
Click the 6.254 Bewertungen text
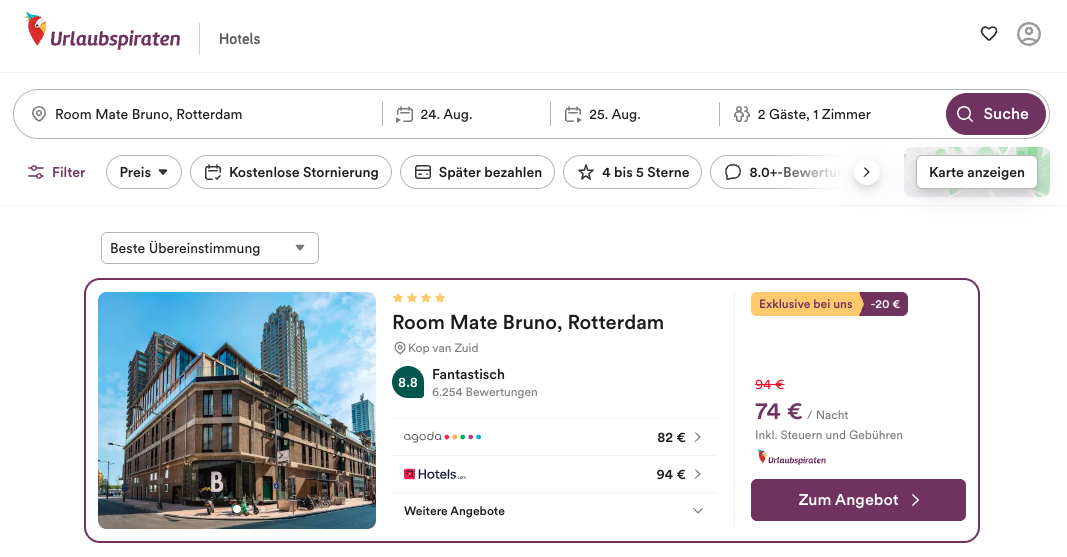485,392
